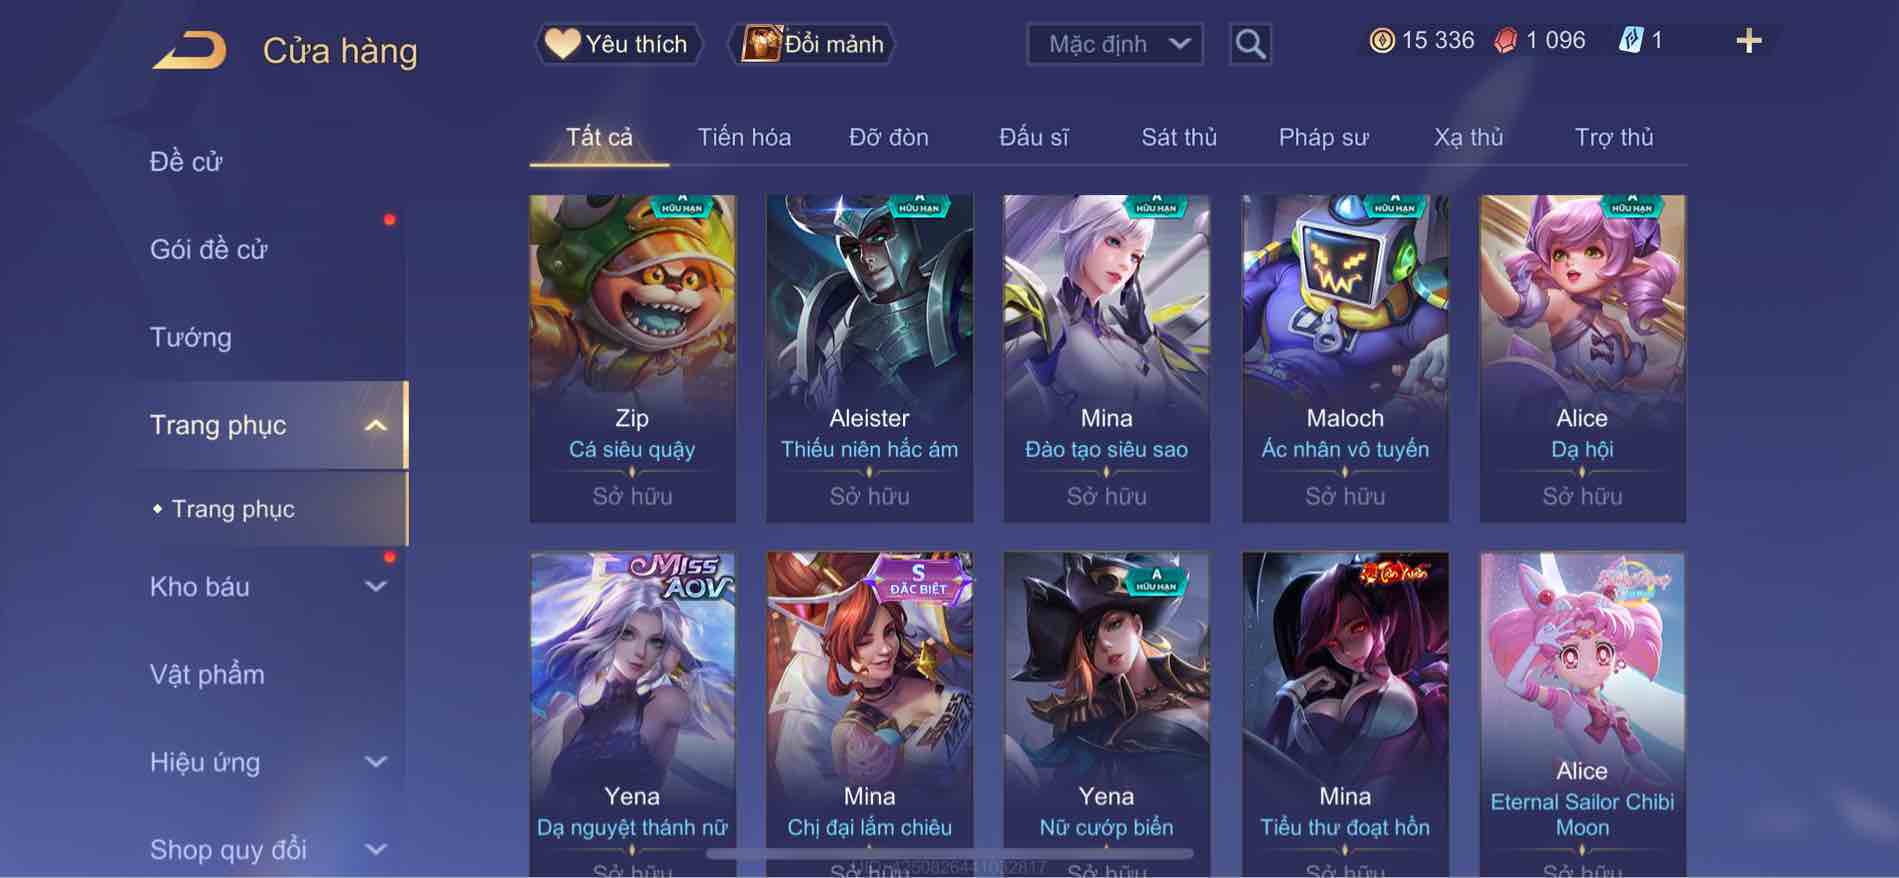Expand the Shop quy đổi section
Viewport: 1899px width, 878px height.
pos(376,850)
